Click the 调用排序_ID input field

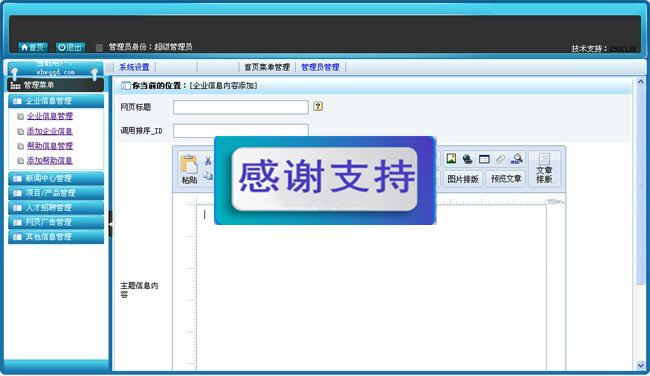tap(240, 130)
